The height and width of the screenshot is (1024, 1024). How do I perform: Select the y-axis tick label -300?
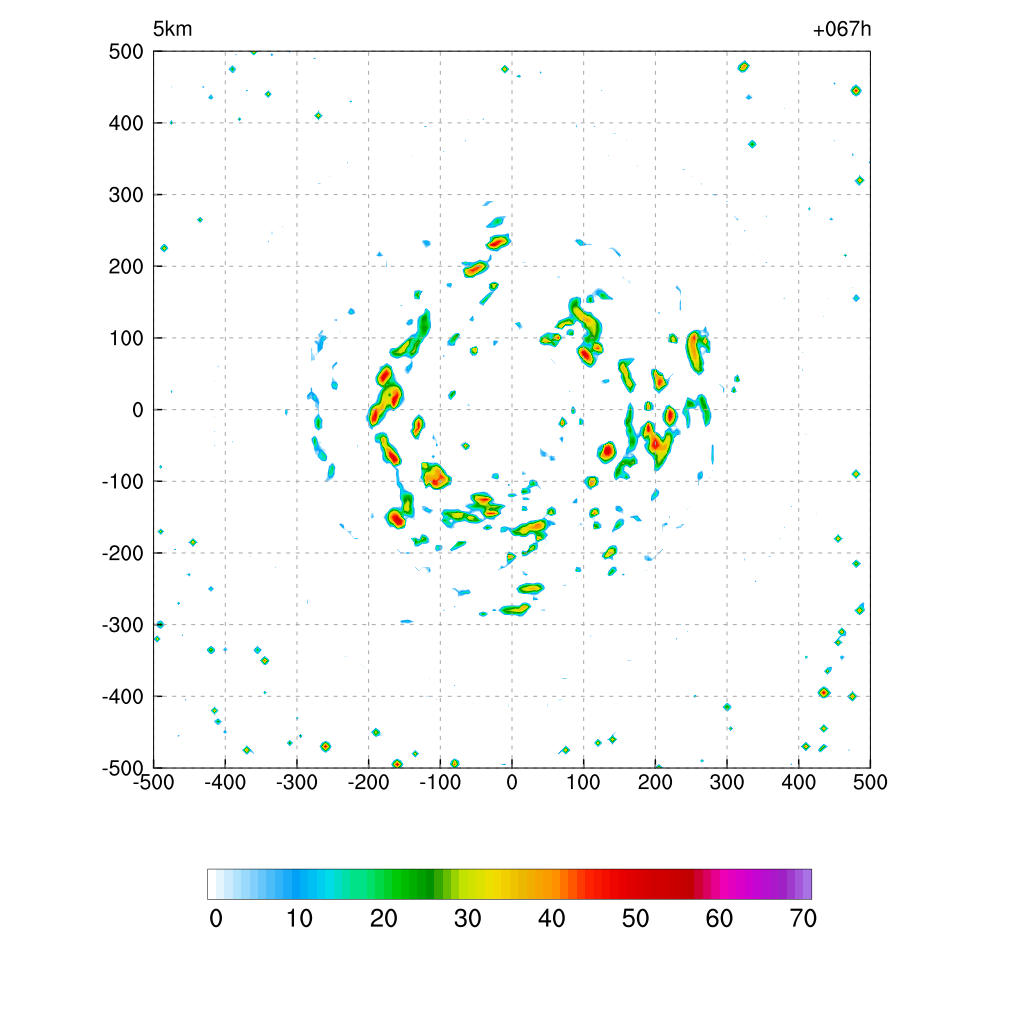[122, 625]
